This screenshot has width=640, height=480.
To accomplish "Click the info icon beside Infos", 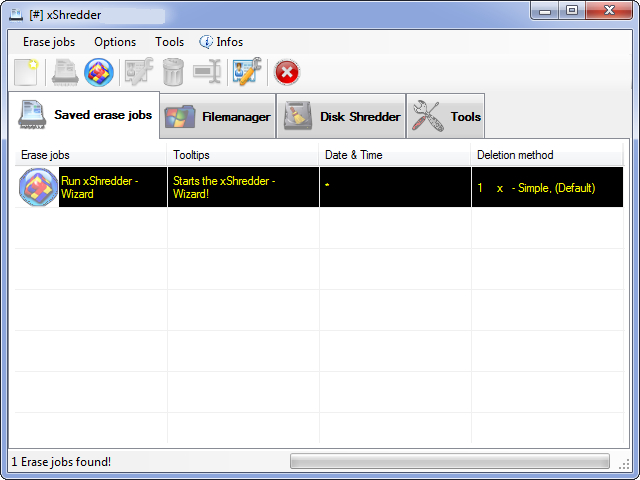I will coord(206,42).
